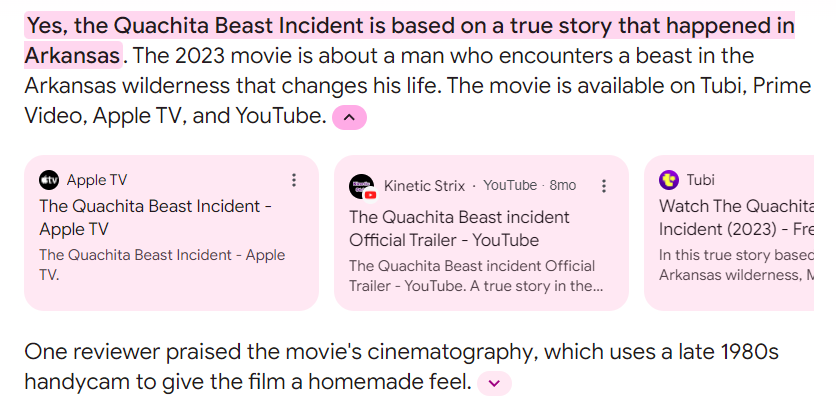This screenshot has height=416, width=836.
Task: Collapse sources with the up chevron
Action: pos(349,118)
